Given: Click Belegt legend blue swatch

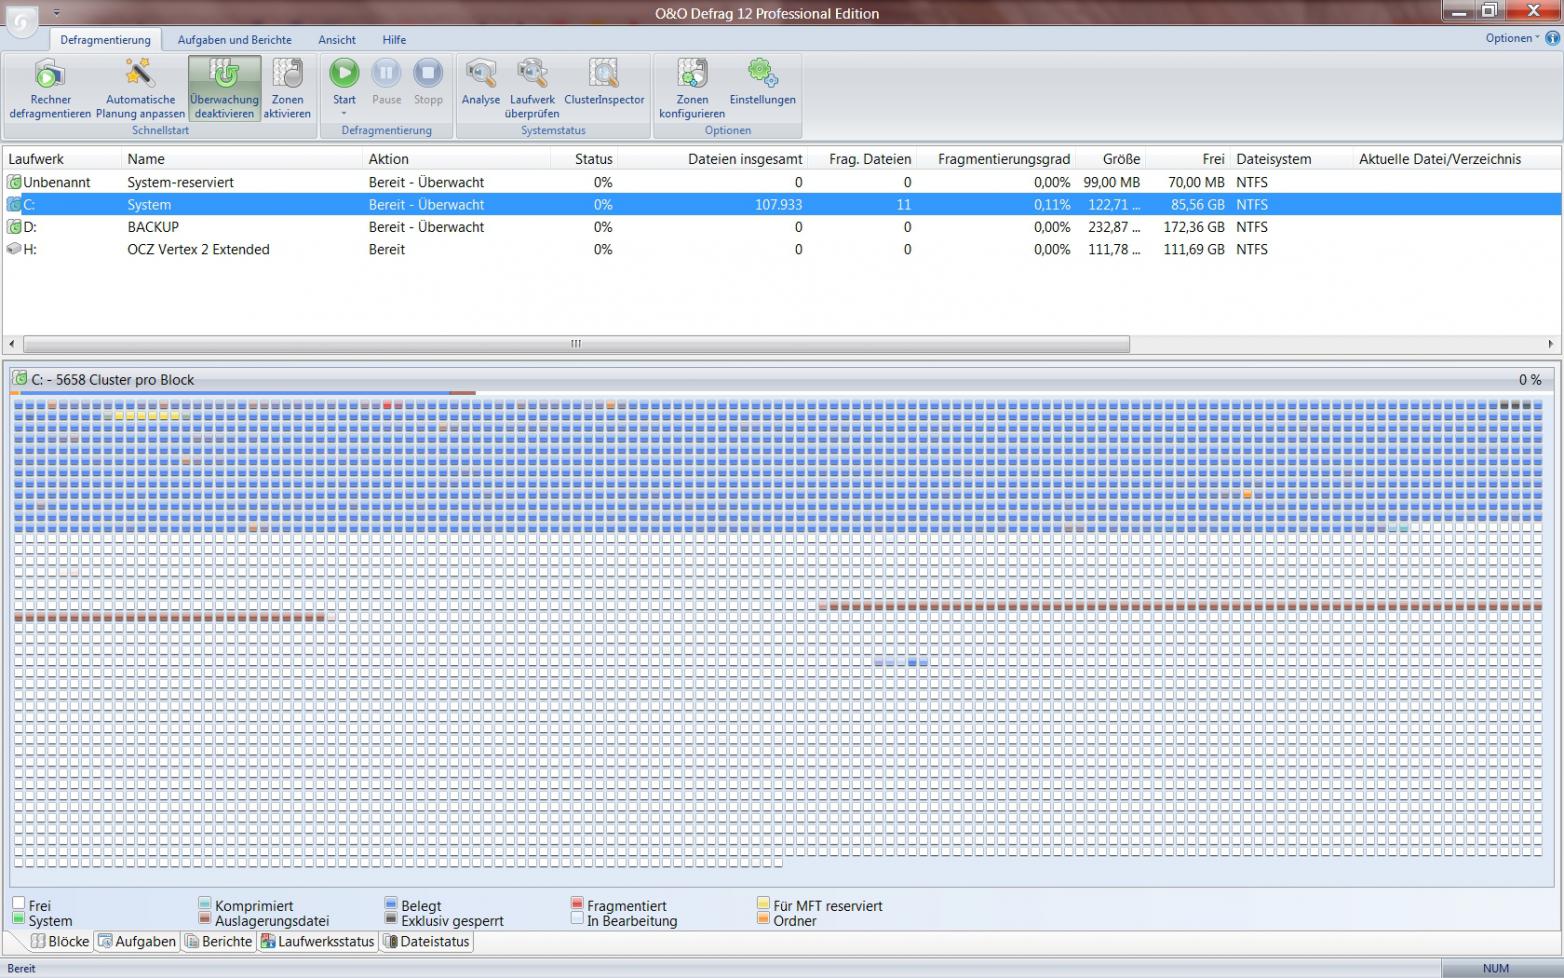Looking at the screenshot, I should (391, 903).
